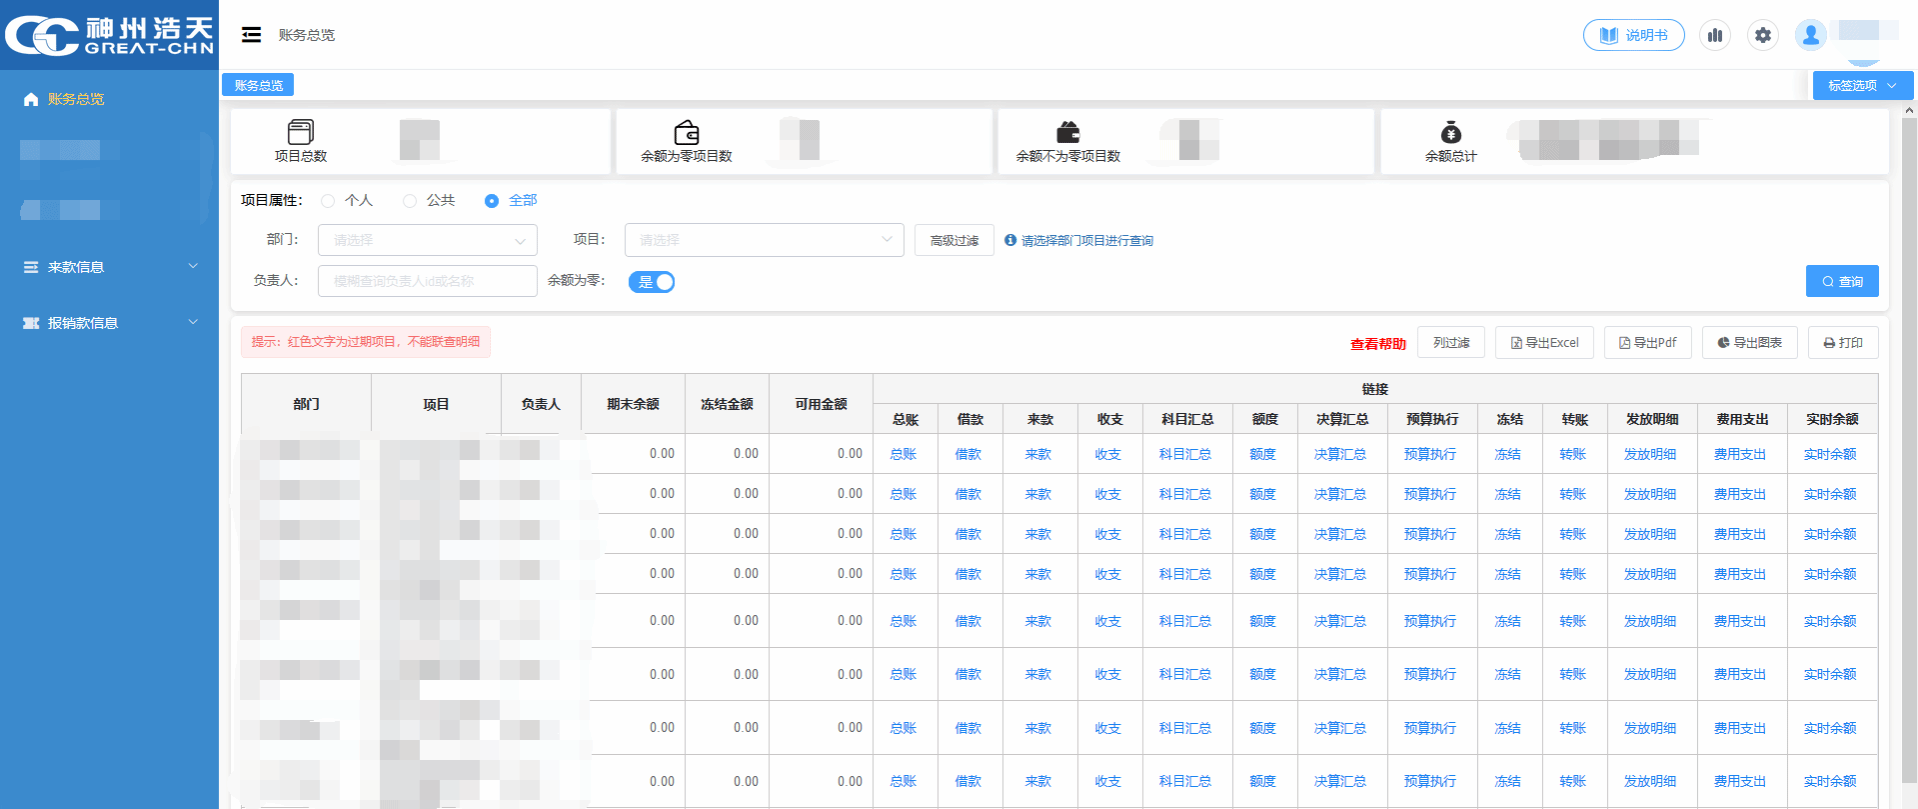Screen dimensions: 1918x809
Task: Open 冻结 link in fifth table row
Action: (1508, 621)
